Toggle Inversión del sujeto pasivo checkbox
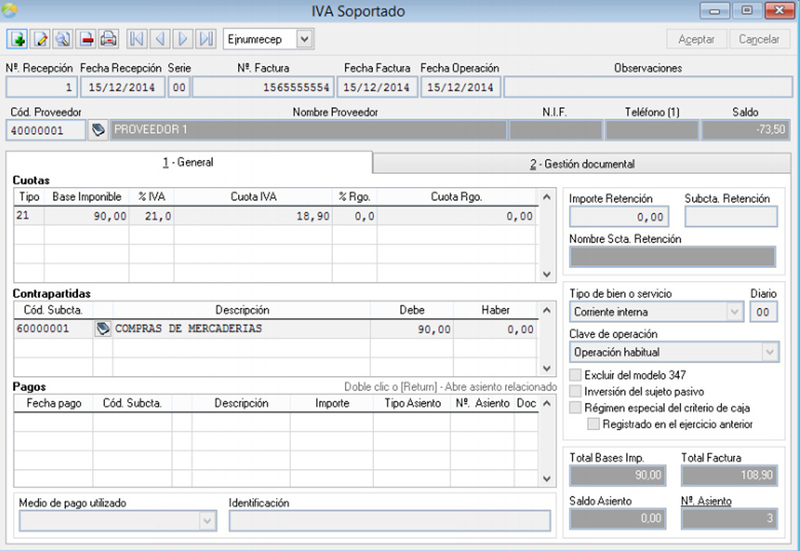800x551 pixels. tap(576, 391)
